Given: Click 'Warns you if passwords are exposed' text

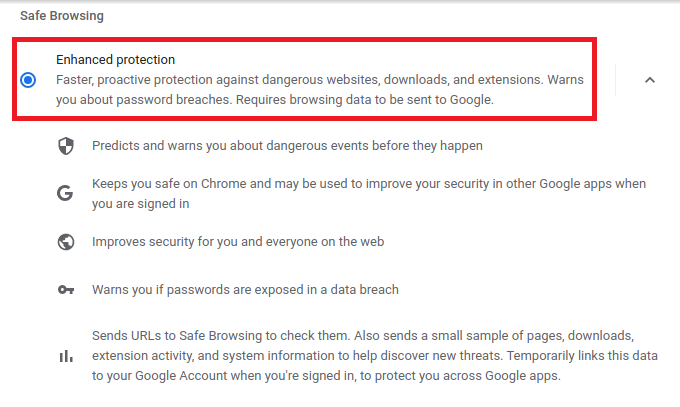Looking at the screenshot, I should tap(245, 290).
